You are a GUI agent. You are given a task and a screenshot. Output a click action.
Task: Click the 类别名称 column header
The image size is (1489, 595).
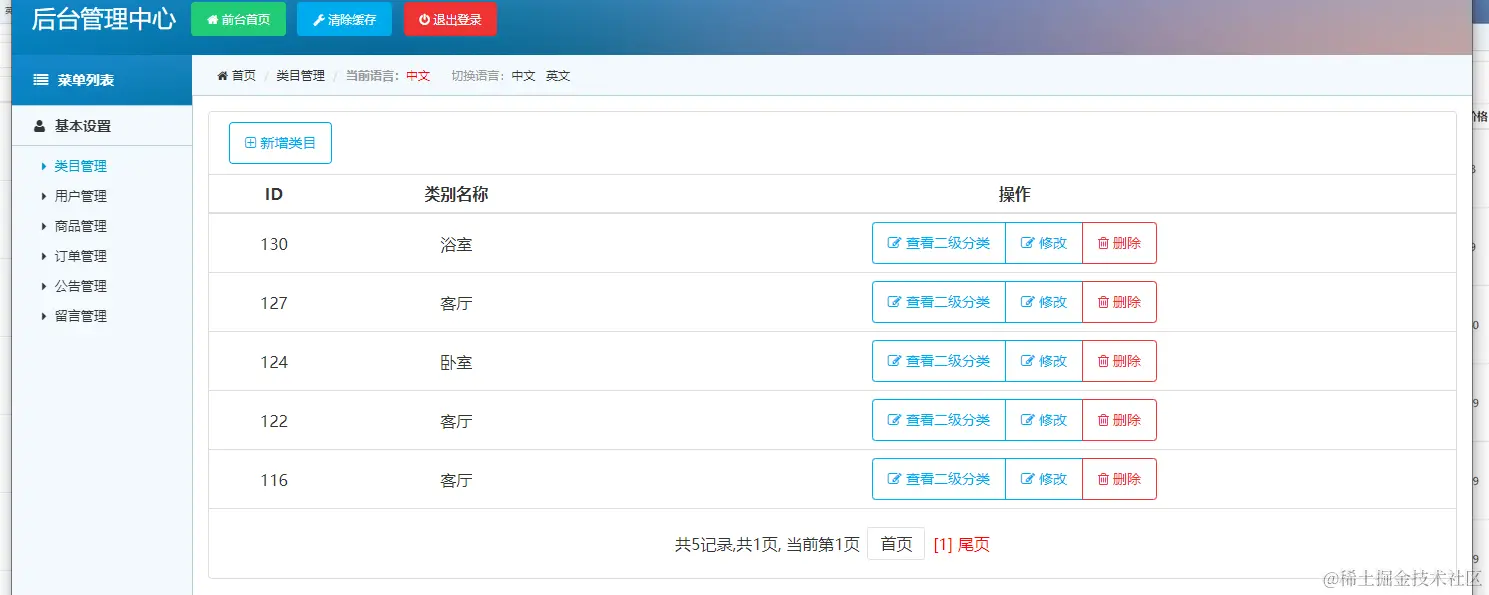(x=456, y=194)
